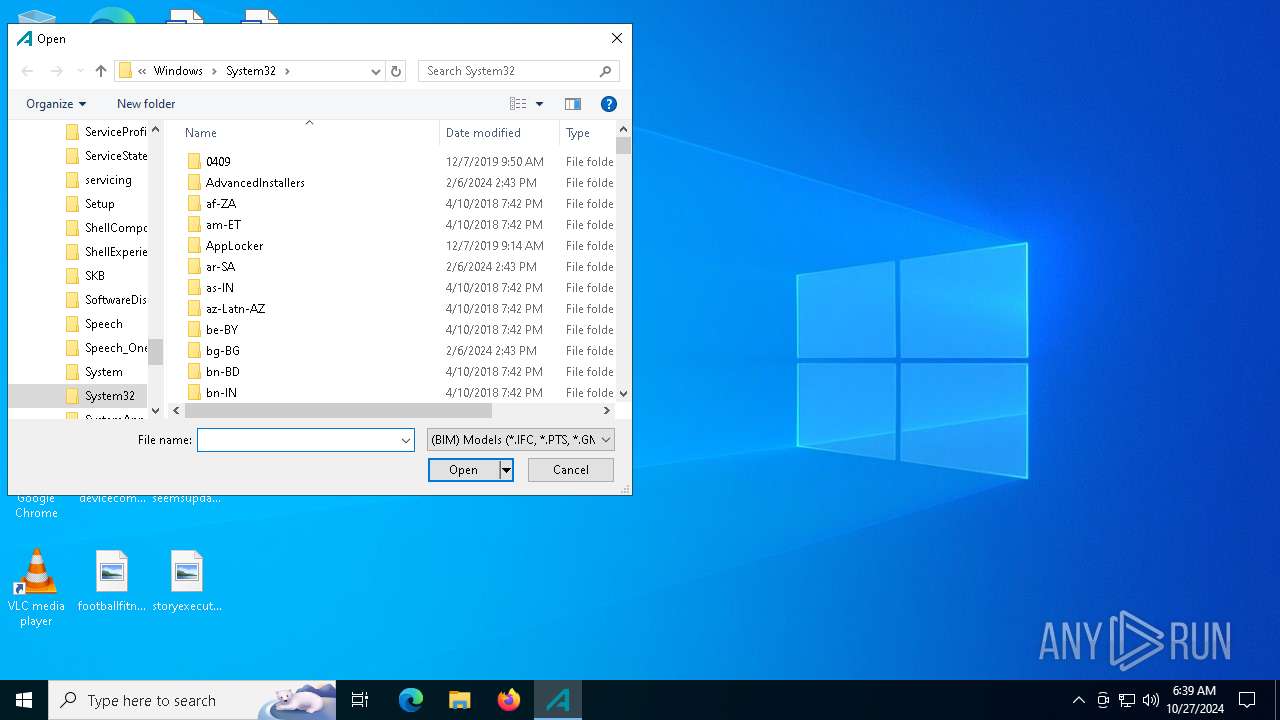Viewport: 1280px width, 720px height.
Task: Select System32 in the address breadcrumb
Action: (251, 71)
